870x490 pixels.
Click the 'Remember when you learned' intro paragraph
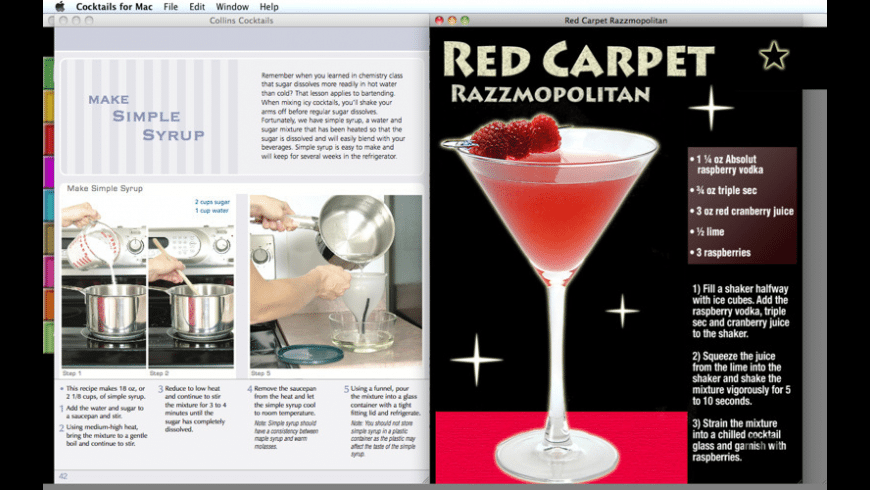pos(333,115)
